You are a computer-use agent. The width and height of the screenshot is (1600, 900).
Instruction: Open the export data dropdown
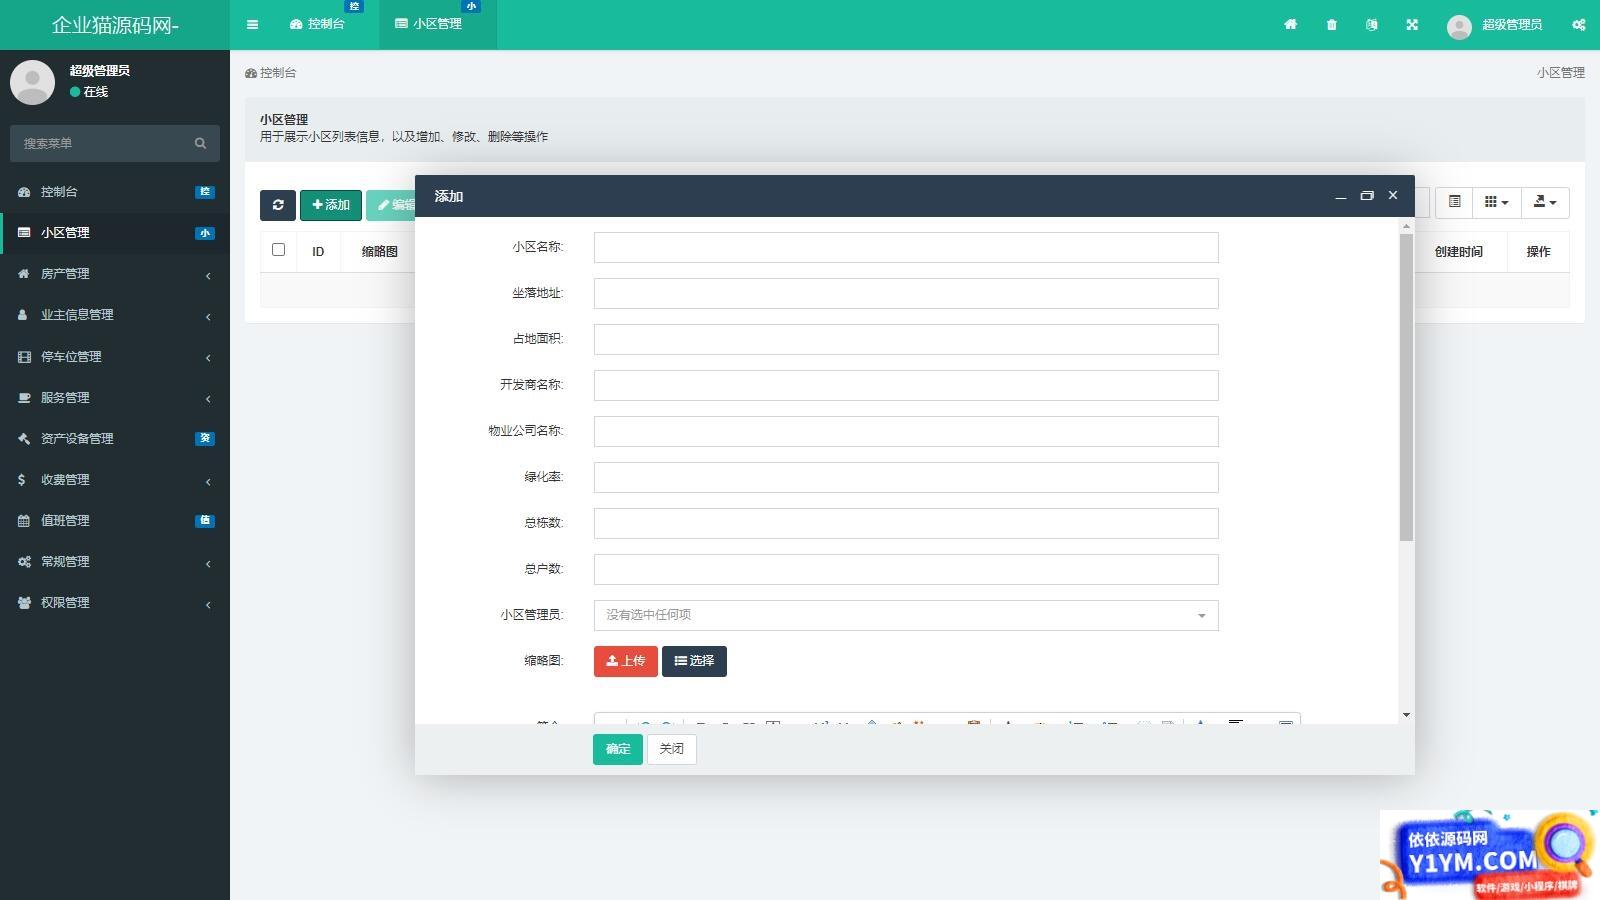[1545, 202]
